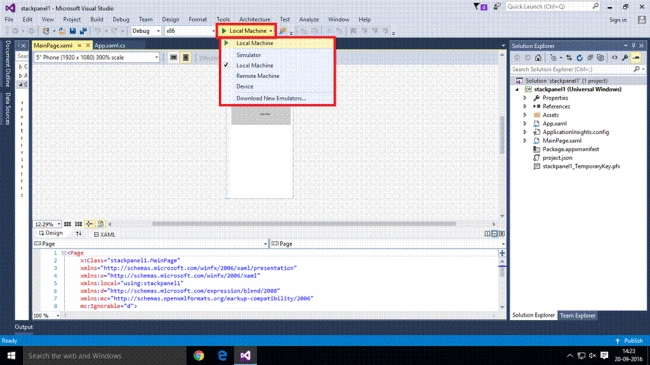Screen dimensions: 650x365
Task: Open the 5" Phone device preview dropdown
Action: click(x=97, y=58)
